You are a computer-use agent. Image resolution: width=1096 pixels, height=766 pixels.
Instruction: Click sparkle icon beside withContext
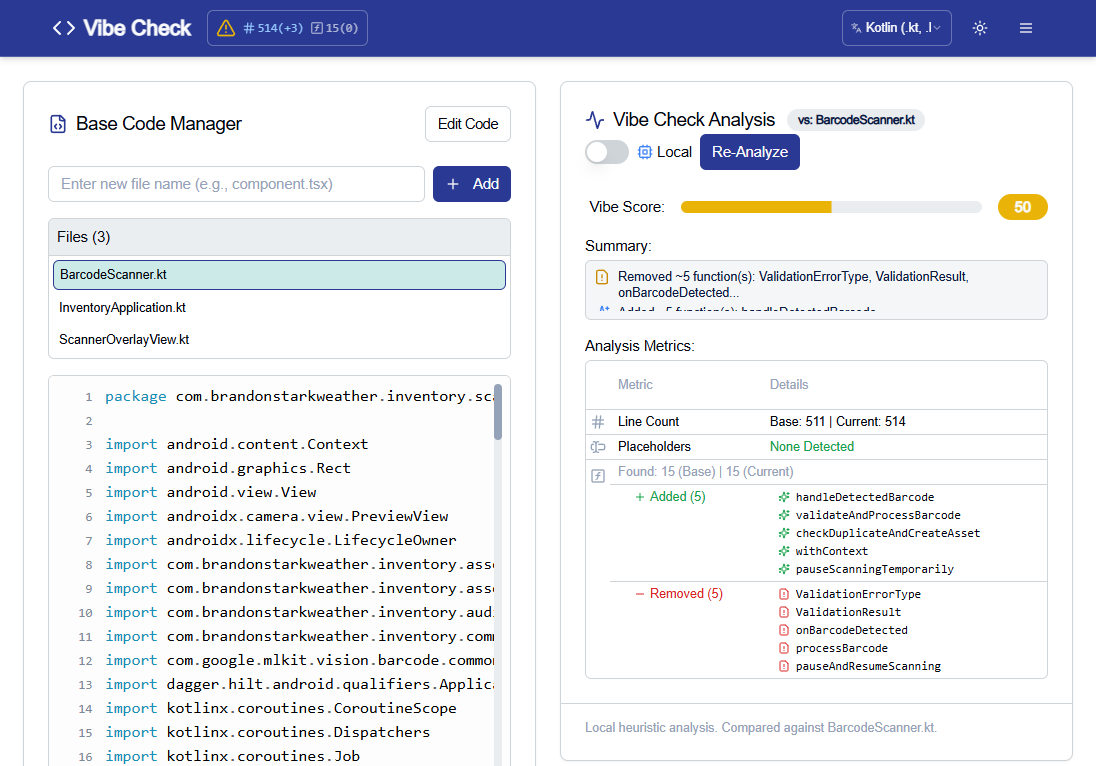pyautogui.click(x=784, y=551)
